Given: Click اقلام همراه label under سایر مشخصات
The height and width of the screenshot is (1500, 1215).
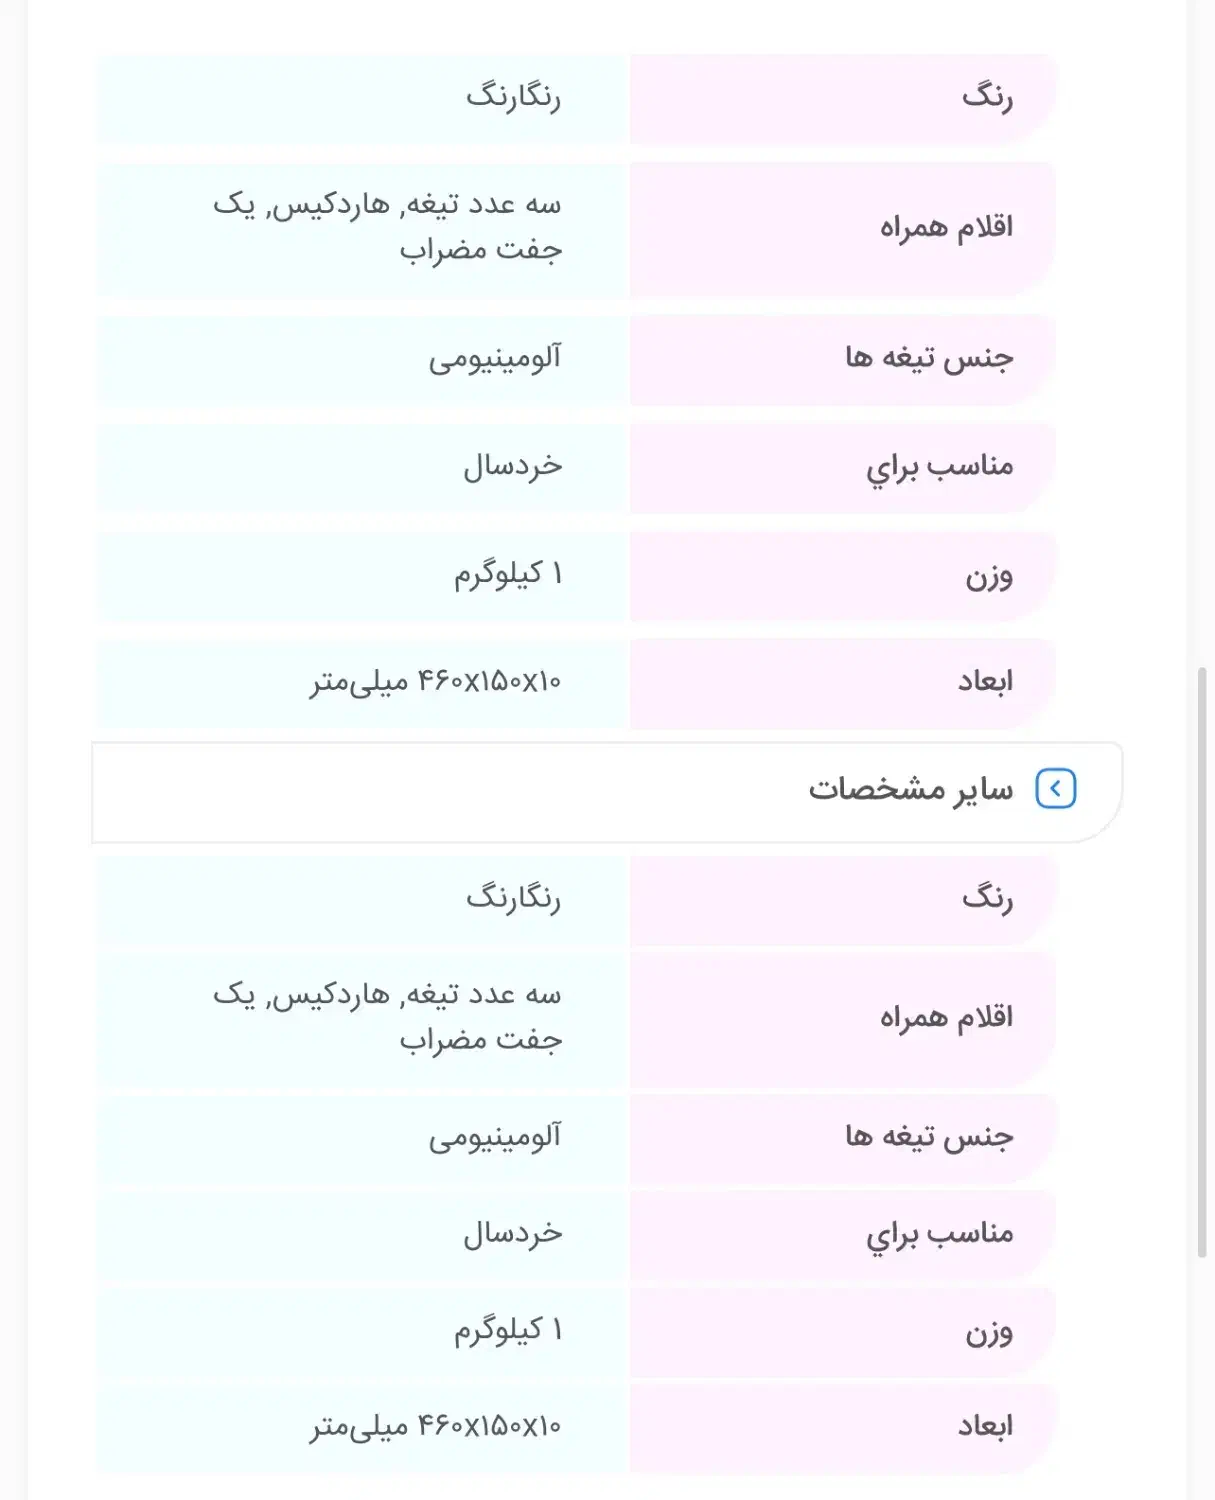Looking at the screenshot, I should tap(946, 1017).
